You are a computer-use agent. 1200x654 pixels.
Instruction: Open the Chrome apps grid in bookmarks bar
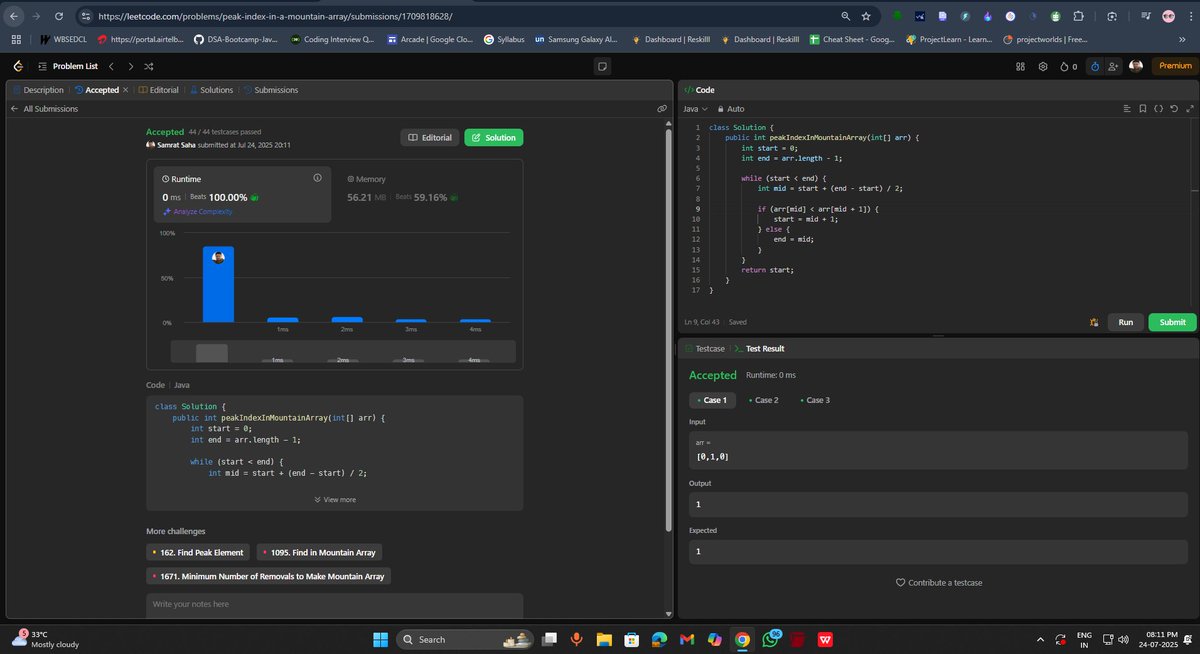(x=16, y=39)
